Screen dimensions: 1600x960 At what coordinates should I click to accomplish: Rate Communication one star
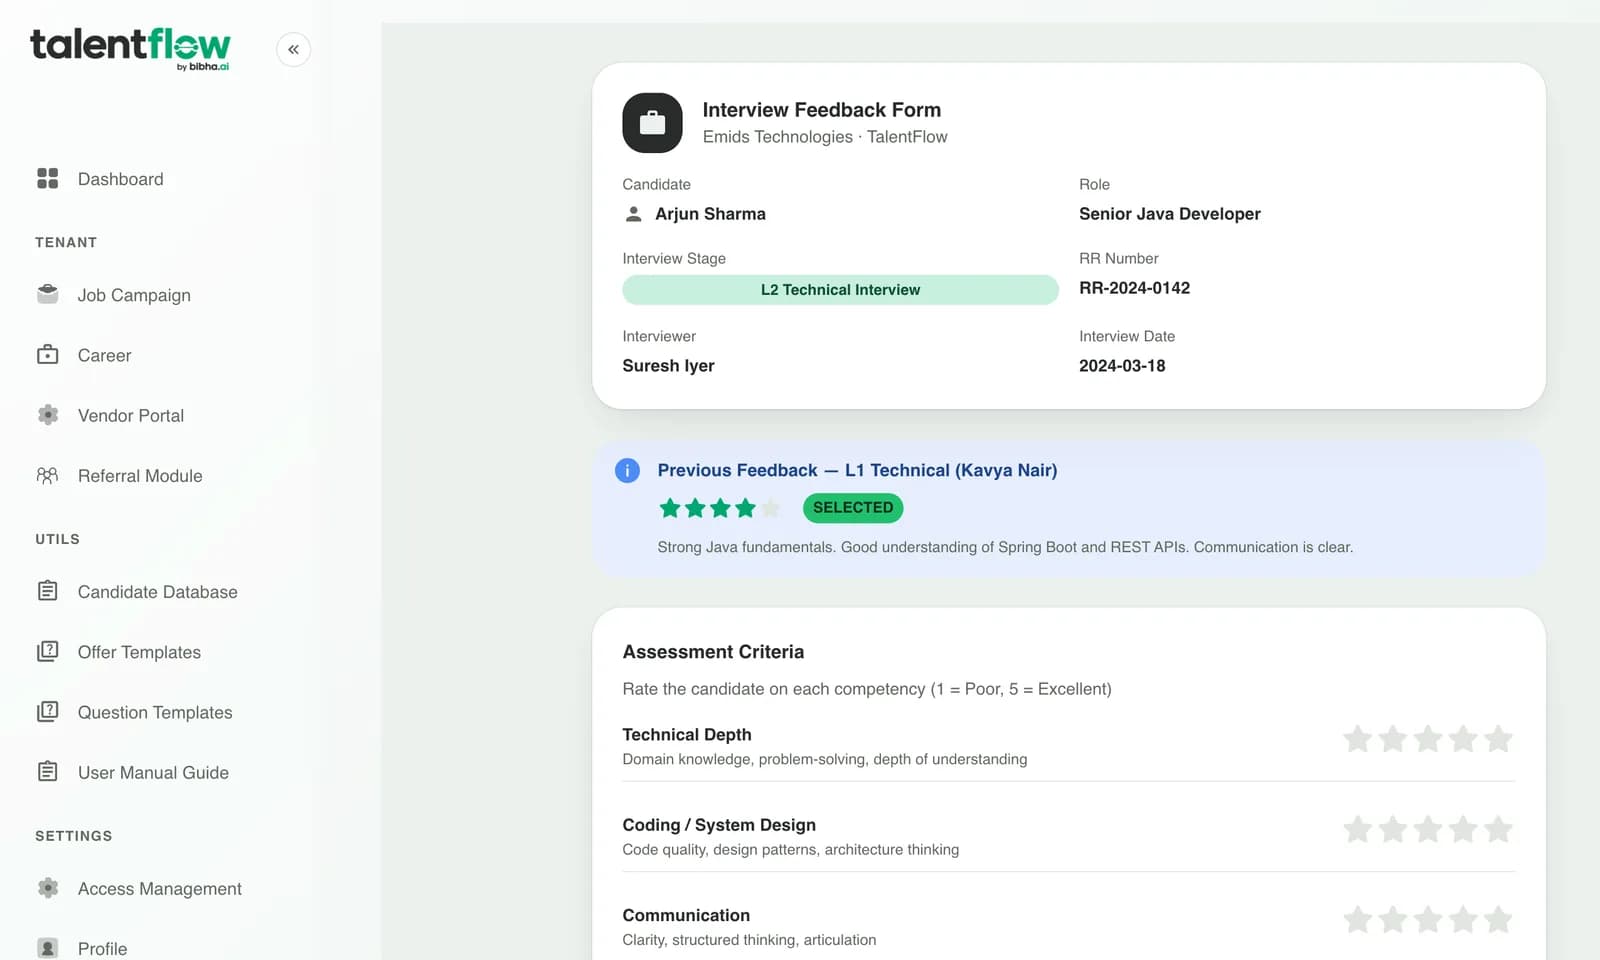(x=1357, y=919)
